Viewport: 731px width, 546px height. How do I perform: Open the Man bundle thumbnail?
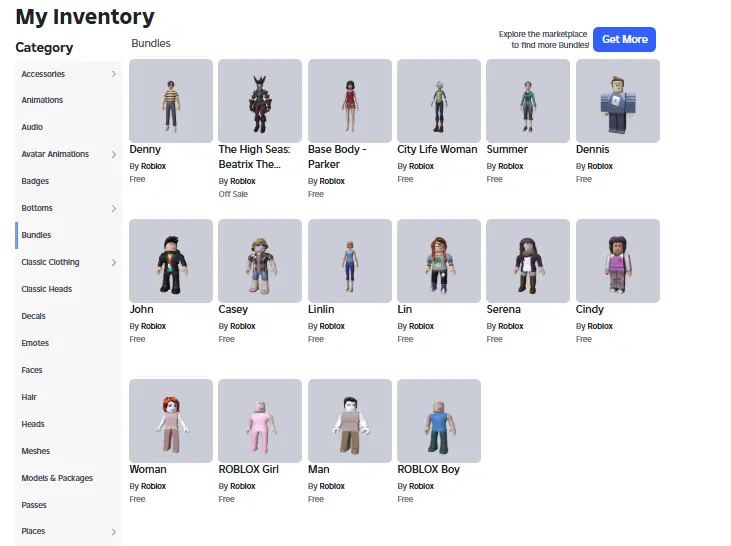click(x=350, y=421)
